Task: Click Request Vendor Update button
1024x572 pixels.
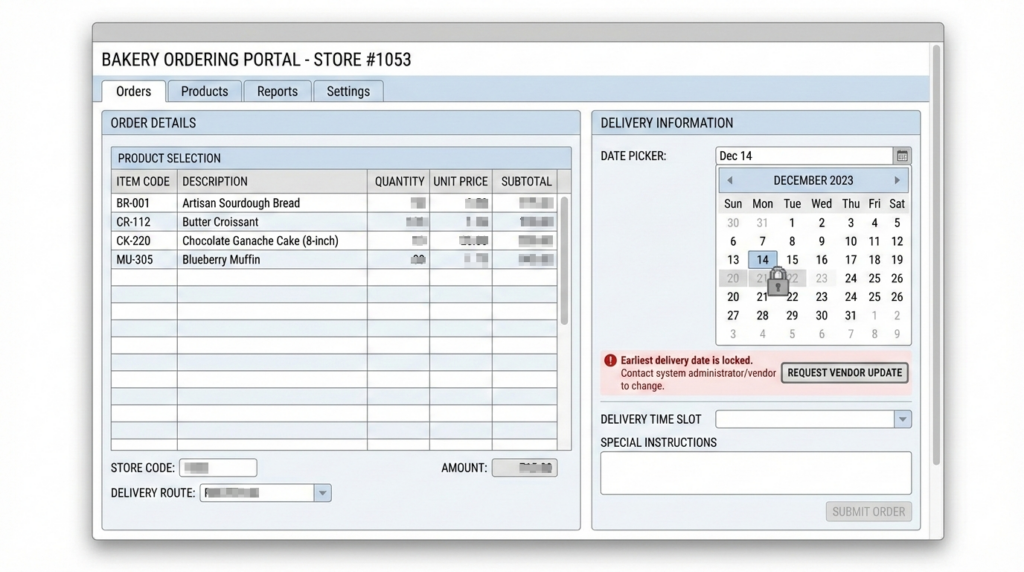Action: 844,373
